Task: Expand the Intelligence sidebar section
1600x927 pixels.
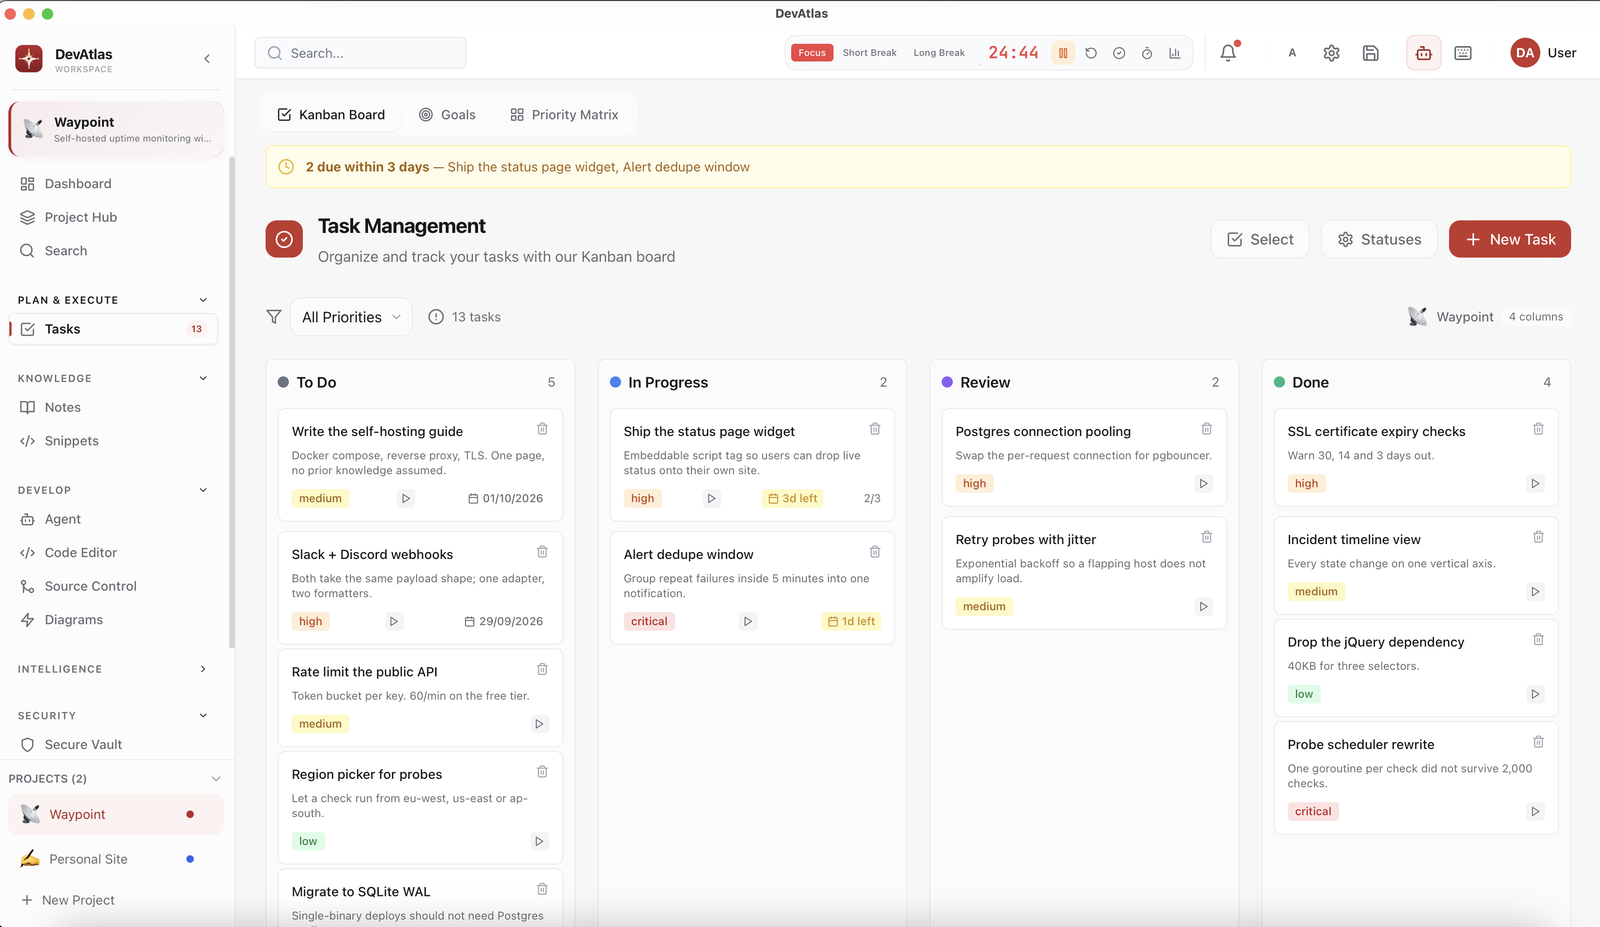Action: tap(203, 669)
